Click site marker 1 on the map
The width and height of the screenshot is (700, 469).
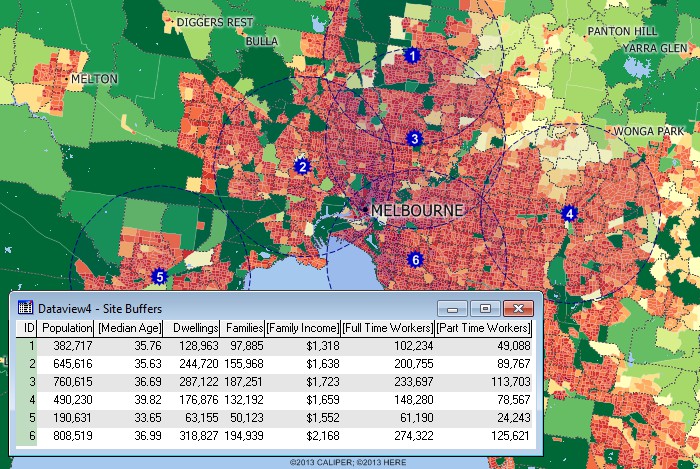(x=412, y=56)
